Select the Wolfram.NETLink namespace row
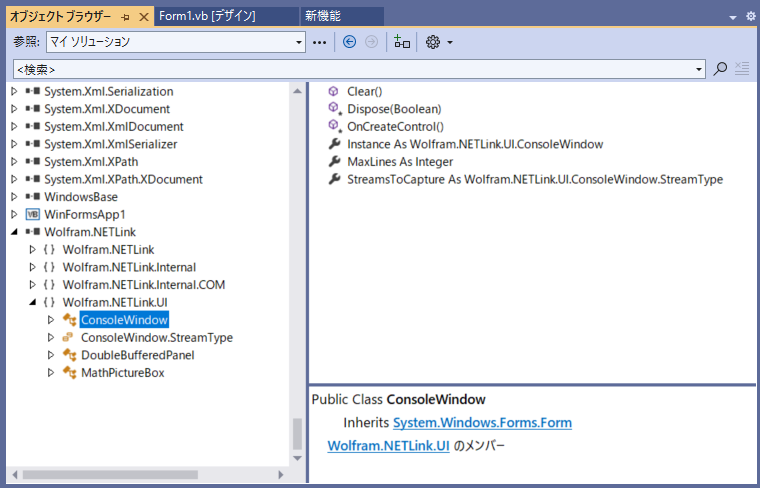This screenshot has height=488, width=760. (x=108, y=250)
